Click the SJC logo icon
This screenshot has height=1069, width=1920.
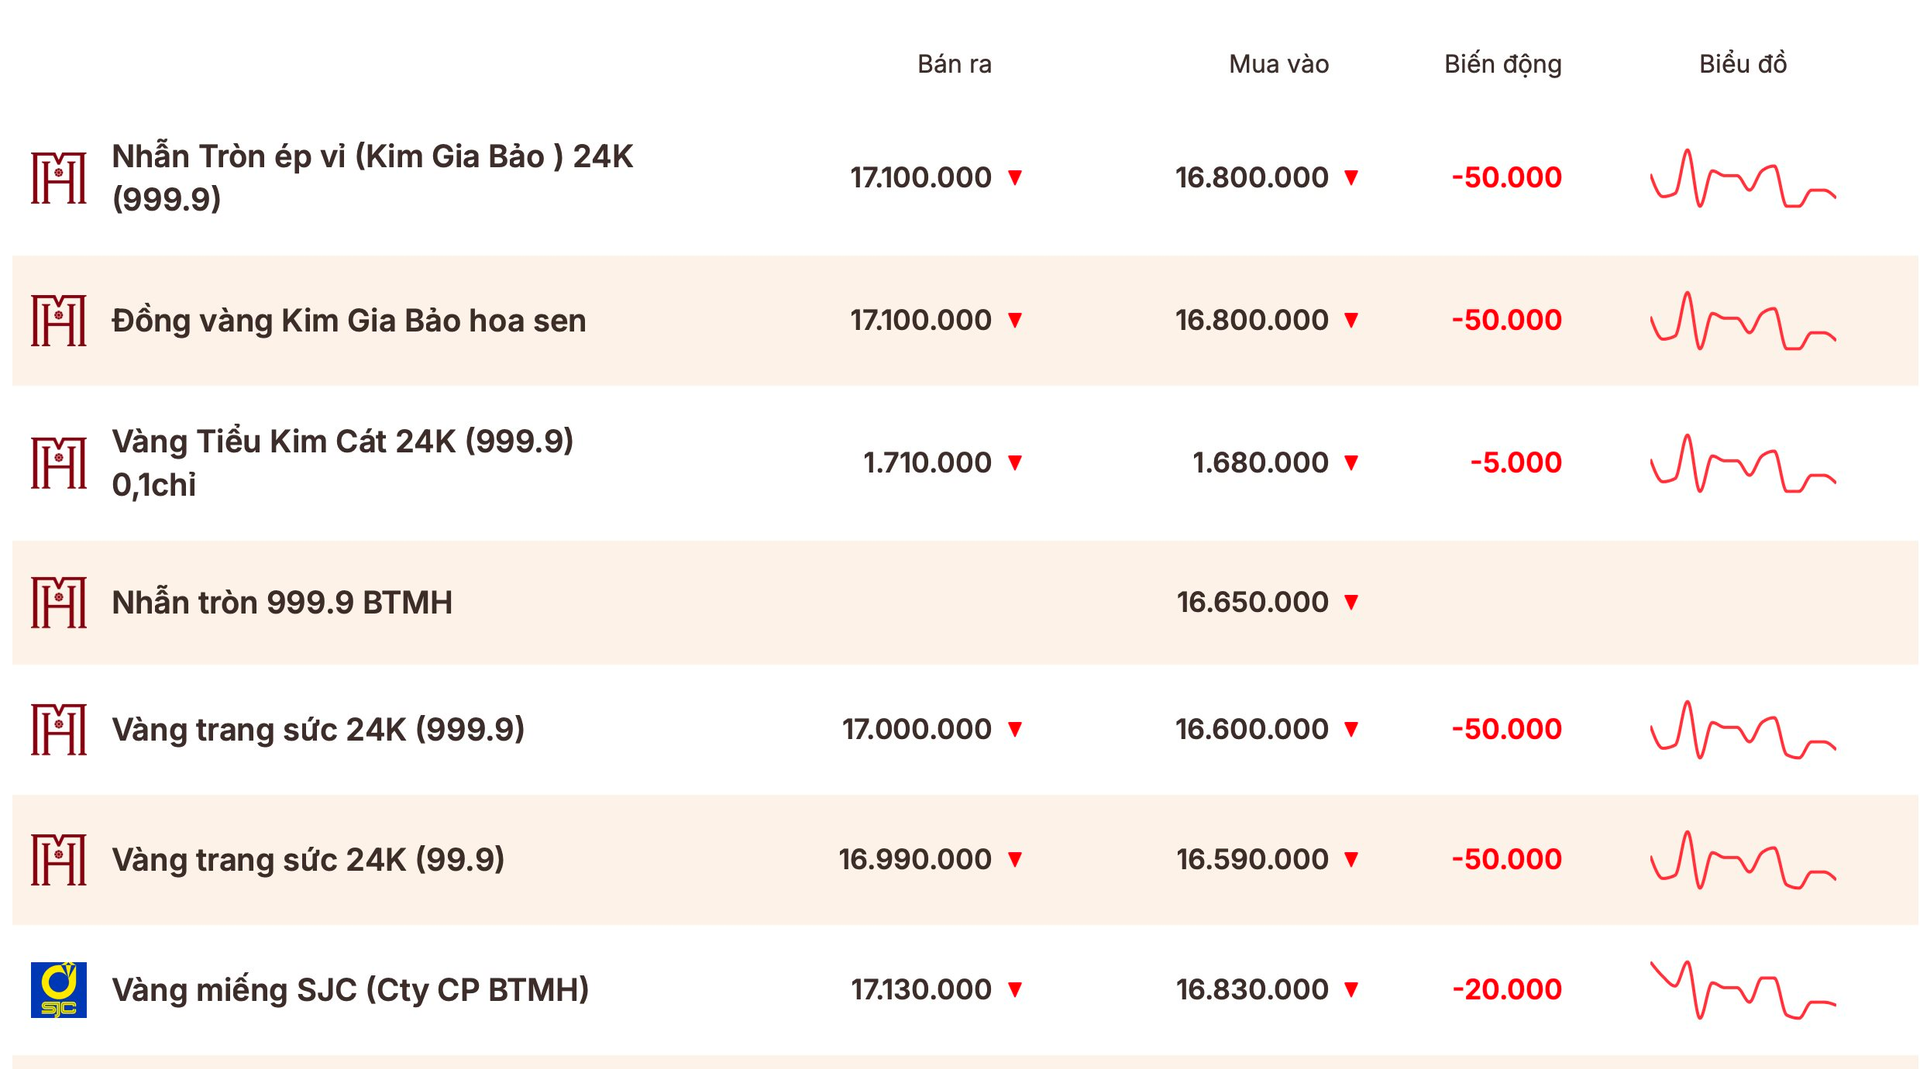pyautogui.click(x=58, y=989)
